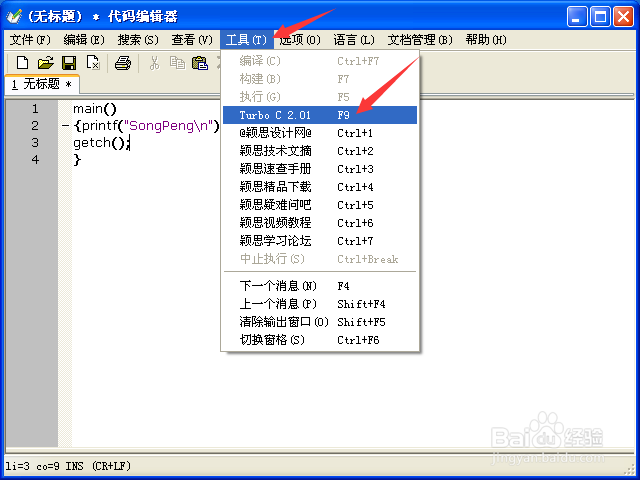Click the li=3 co=9 status text
Image resolution: width=640 pixels, height=480 pixels.
33,466
